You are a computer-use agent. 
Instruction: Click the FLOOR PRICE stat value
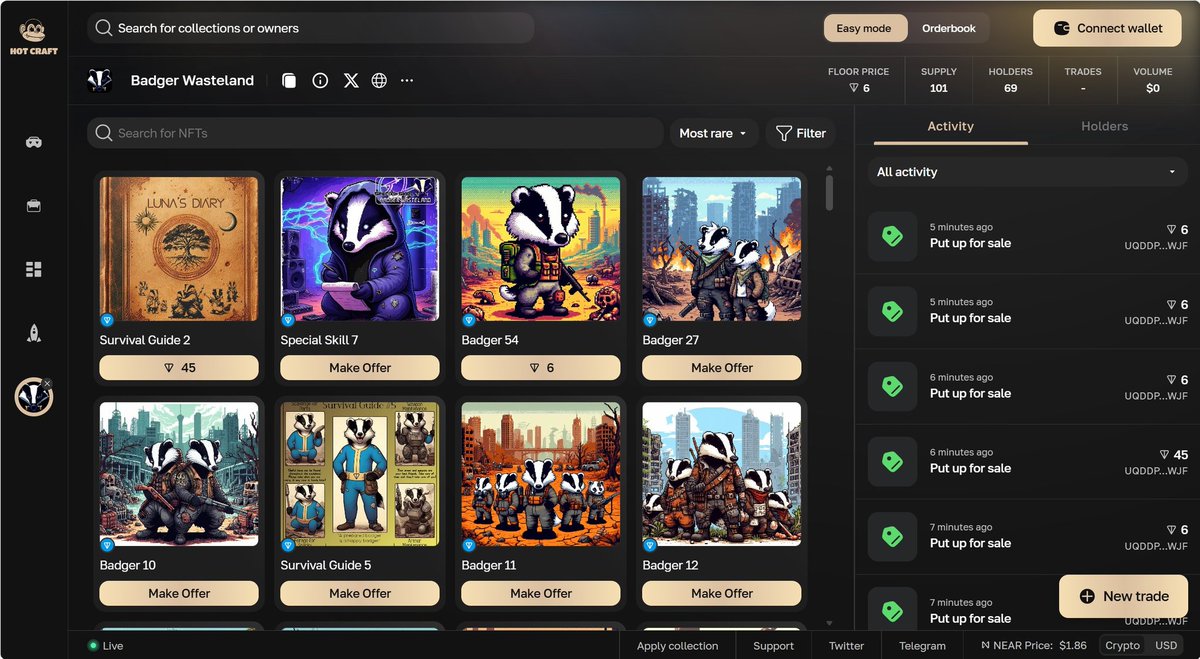point(858,88)
